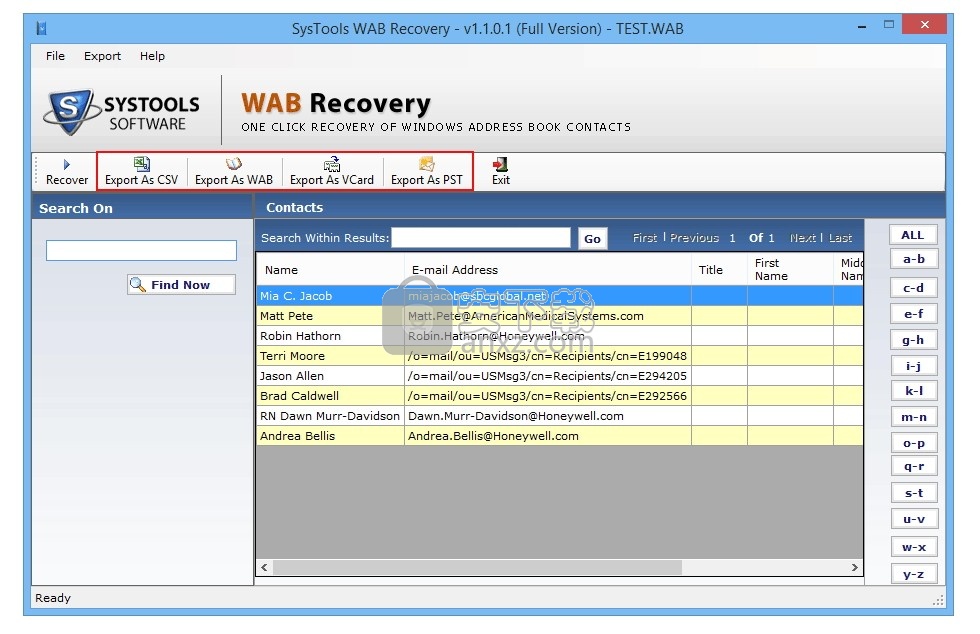Filter contacts by a-b
Screen dimensions: 980x634
[x=914, y=259]
